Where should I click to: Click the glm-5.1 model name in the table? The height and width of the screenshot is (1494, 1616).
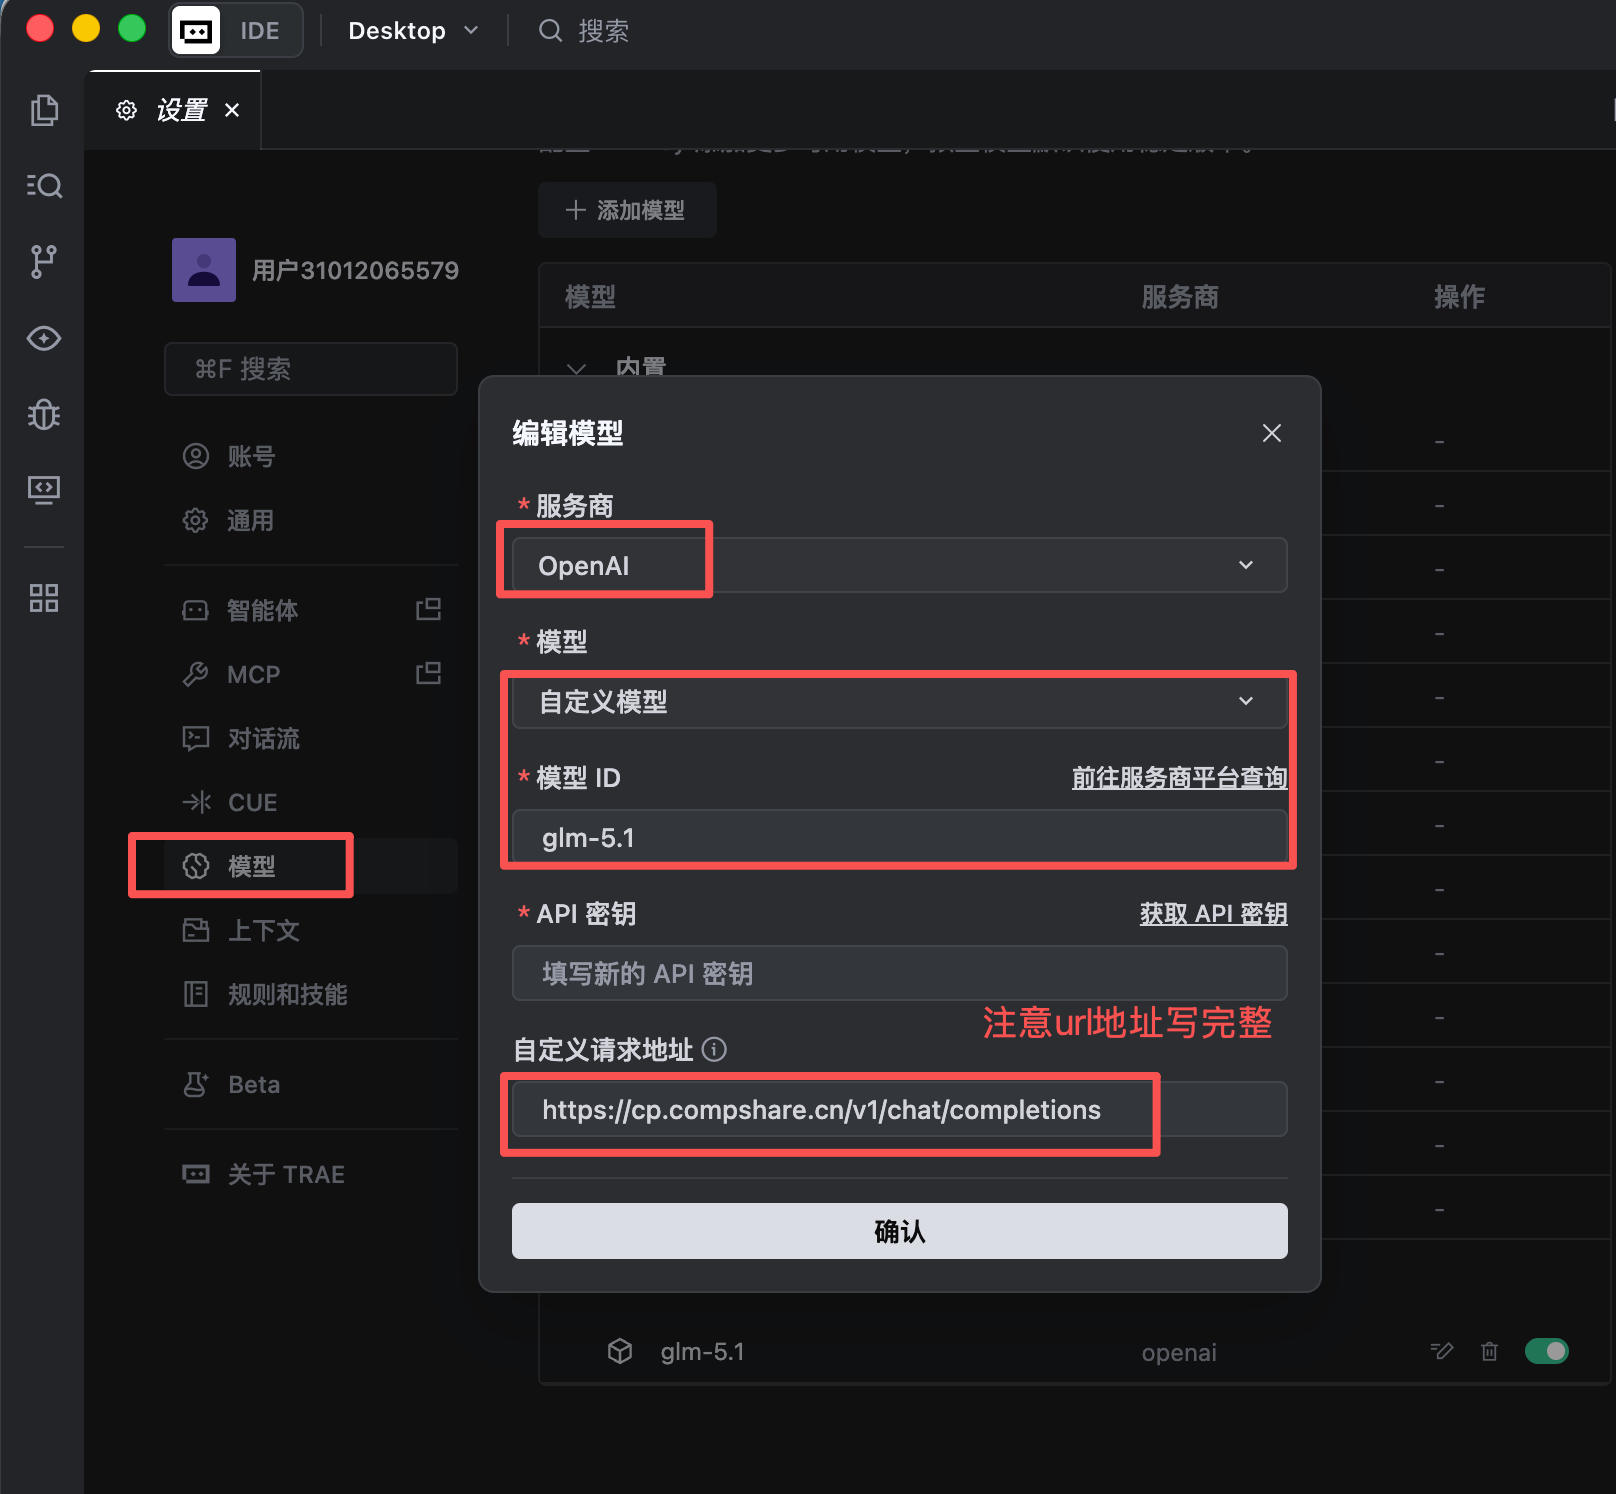pos(702,1352)
